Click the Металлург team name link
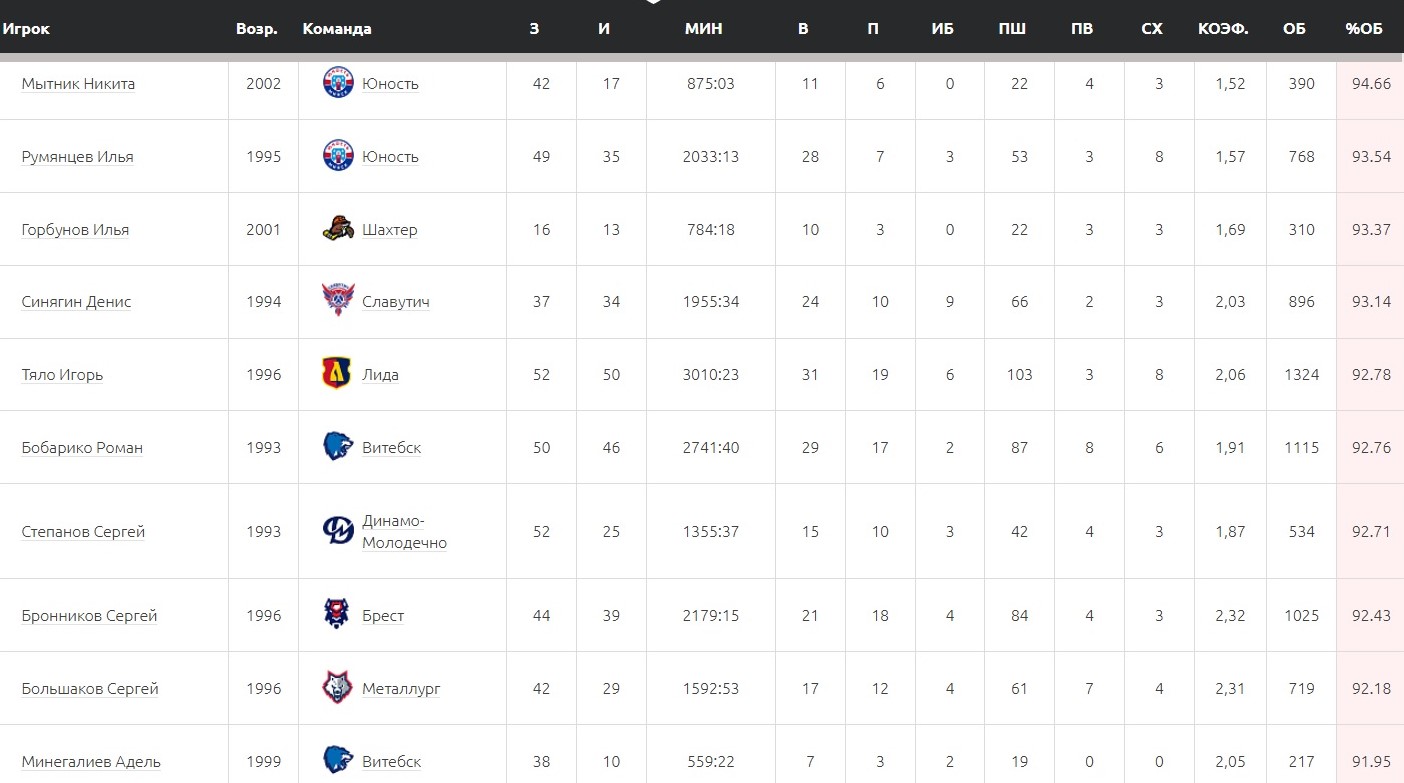Viewport: 1404px width, 783px height. pyautogui.click(x=401, y=689)
